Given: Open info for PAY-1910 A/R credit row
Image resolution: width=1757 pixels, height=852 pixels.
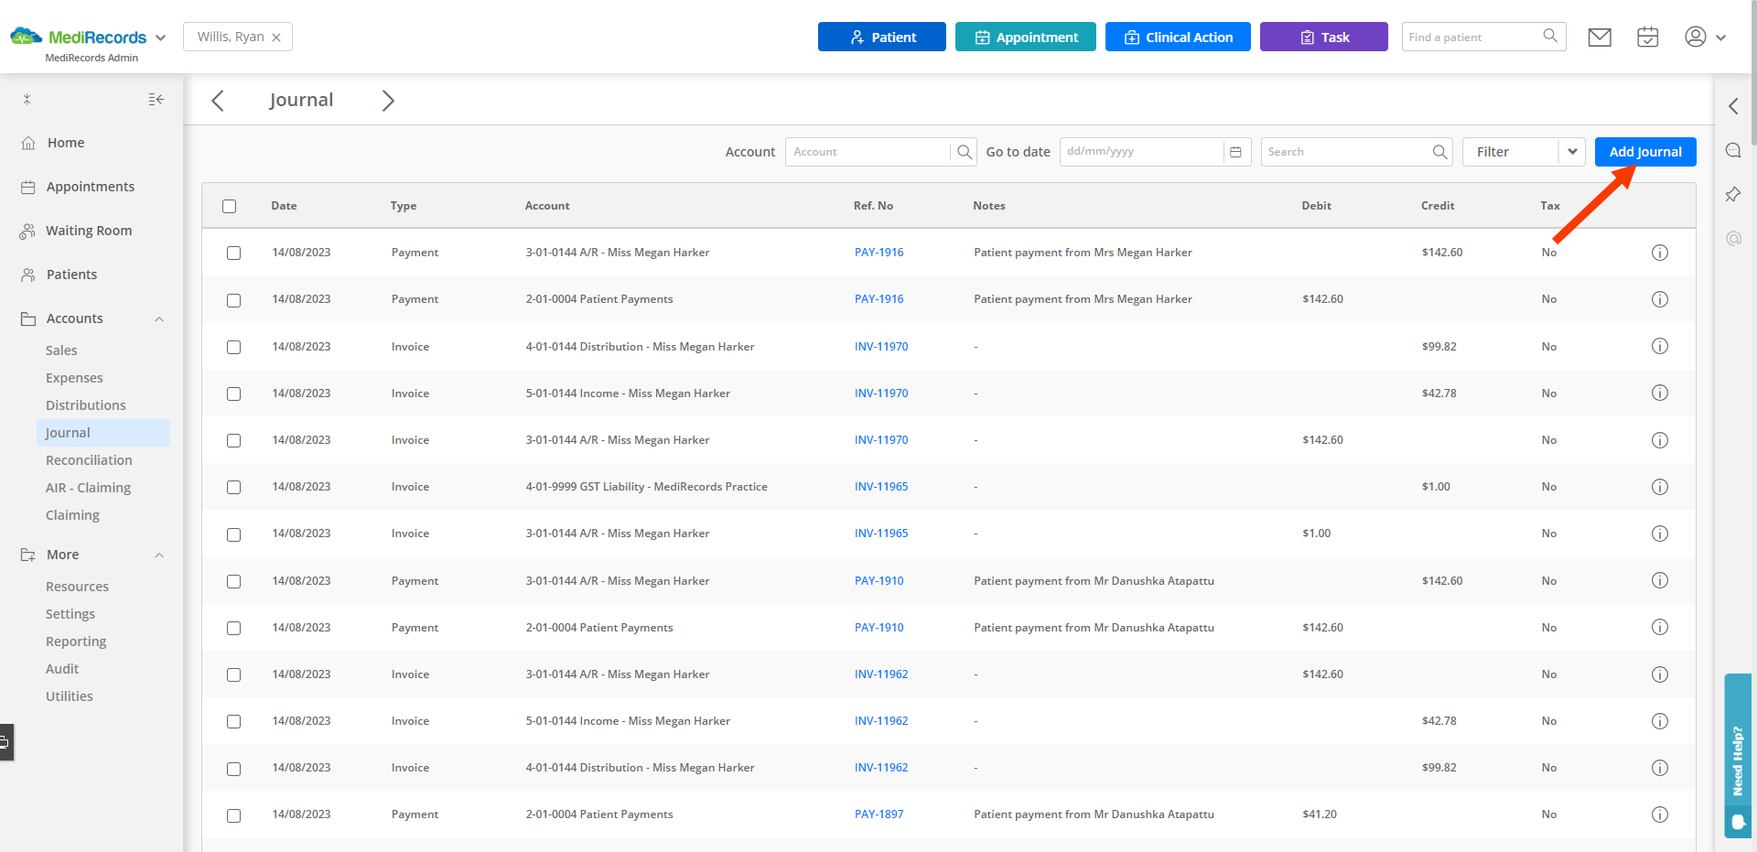Looking at the screenshot, I should tap(1660, 580).
